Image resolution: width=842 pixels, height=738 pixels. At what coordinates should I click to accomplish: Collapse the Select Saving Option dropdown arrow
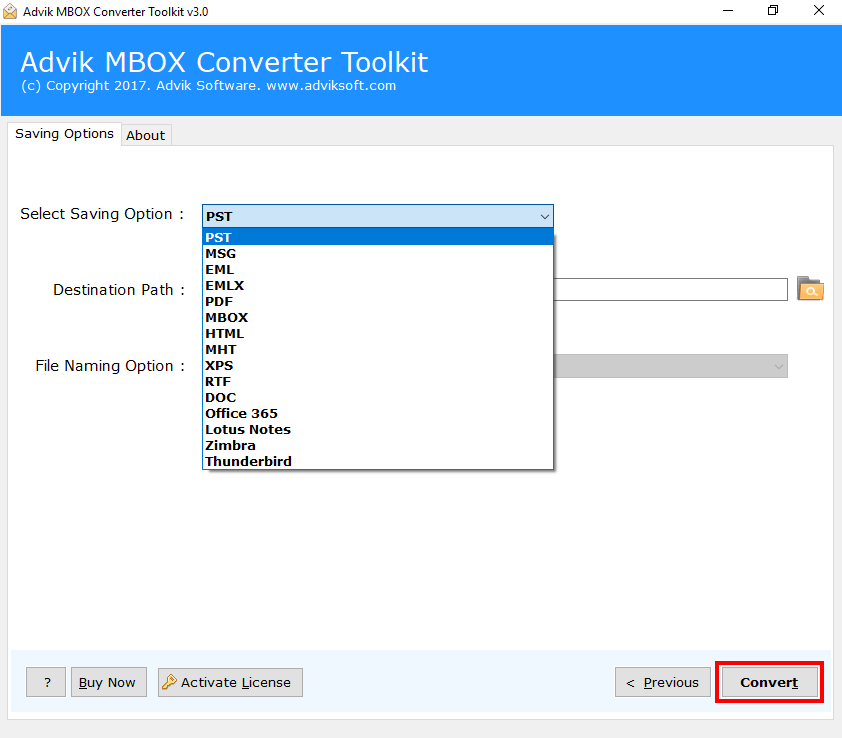(544, 216)
